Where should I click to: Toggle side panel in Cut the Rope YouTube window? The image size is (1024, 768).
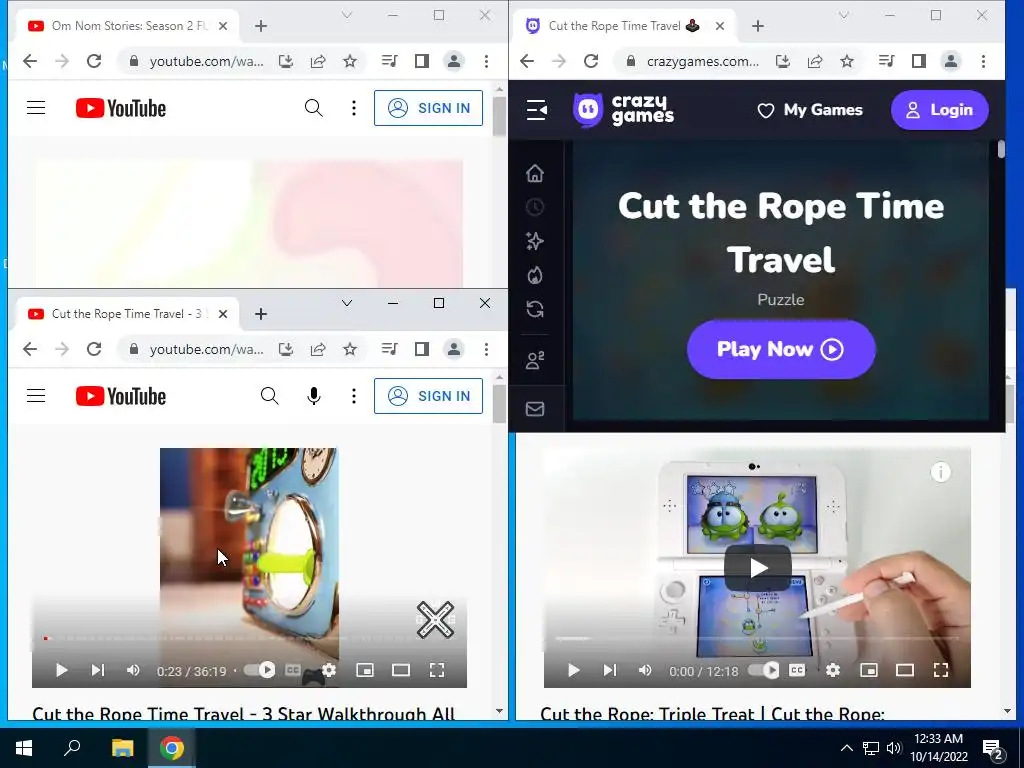tap(422, 349)
